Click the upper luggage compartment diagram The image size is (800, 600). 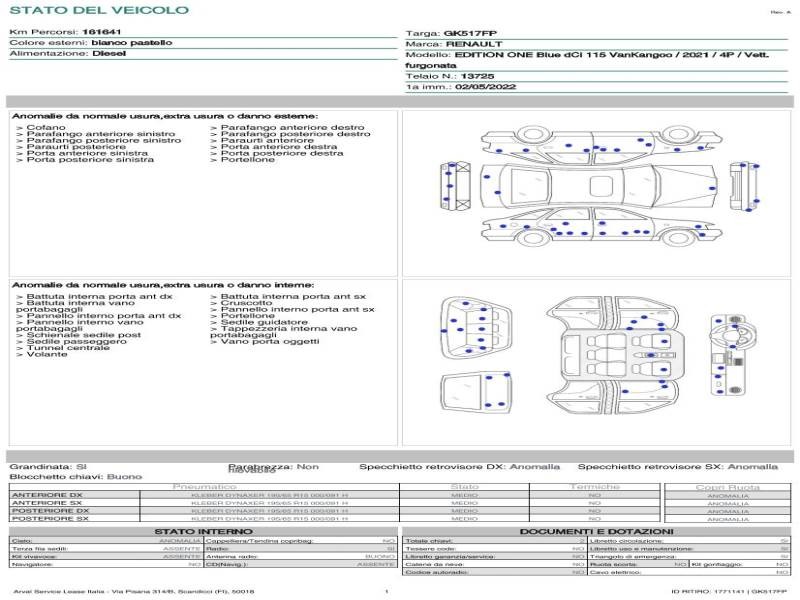[x=476, y=329]
